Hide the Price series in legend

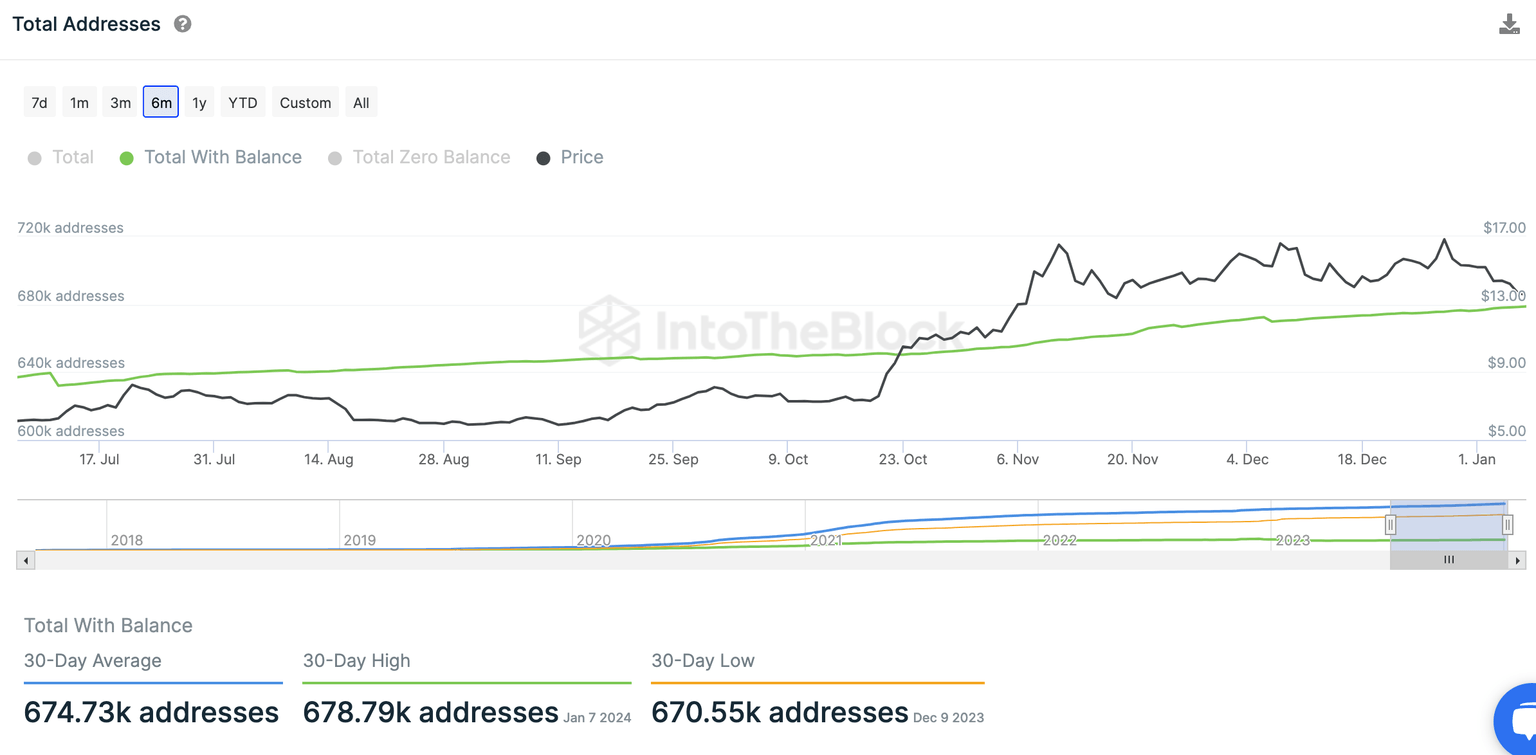(570, 158)
